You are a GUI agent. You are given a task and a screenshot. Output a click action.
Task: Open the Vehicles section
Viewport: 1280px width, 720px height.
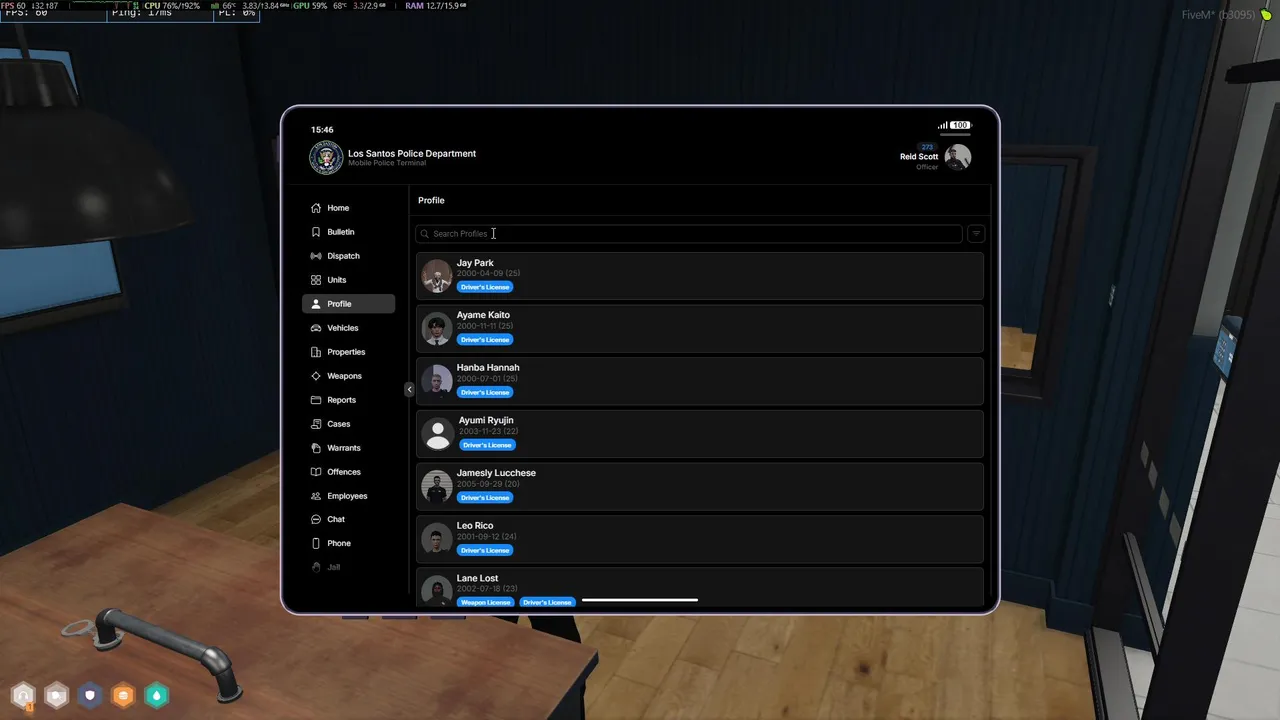(348, 328)
